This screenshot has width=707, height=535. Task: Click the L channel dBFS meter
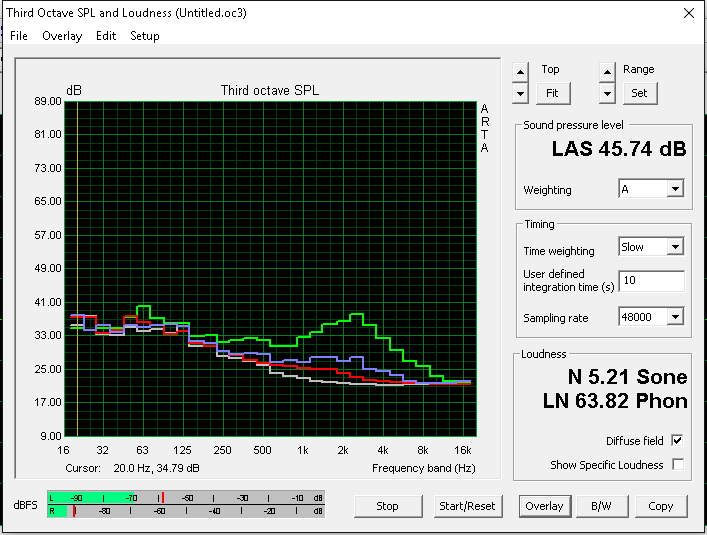186,498
